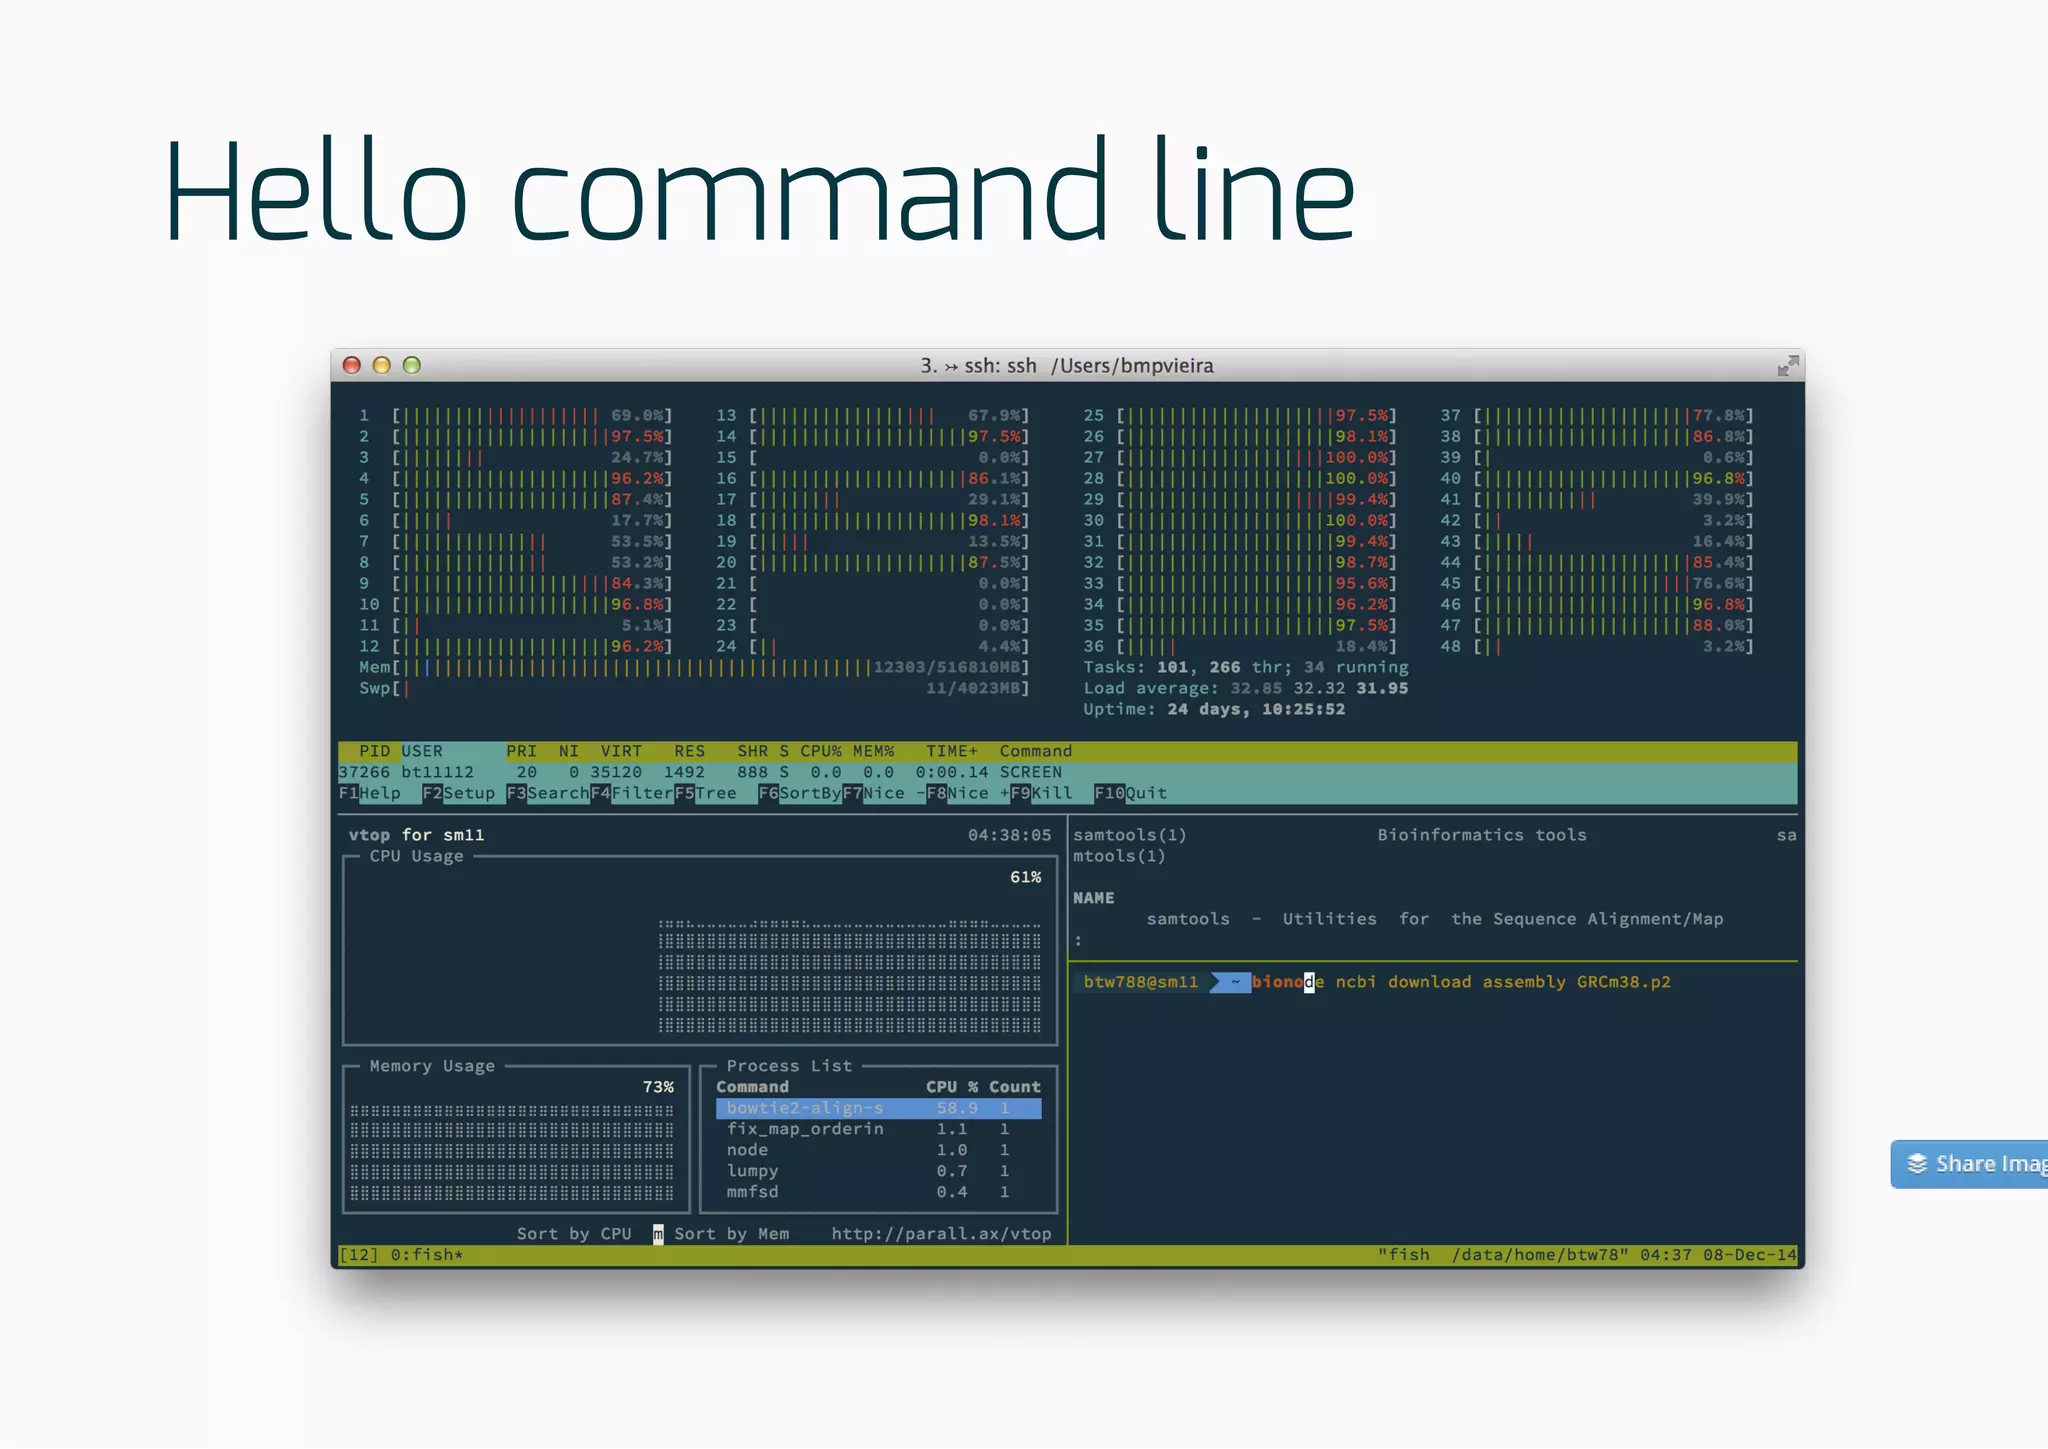Click Sort by CPU in vtop

pyautogui.click(x=574, y=1234)
